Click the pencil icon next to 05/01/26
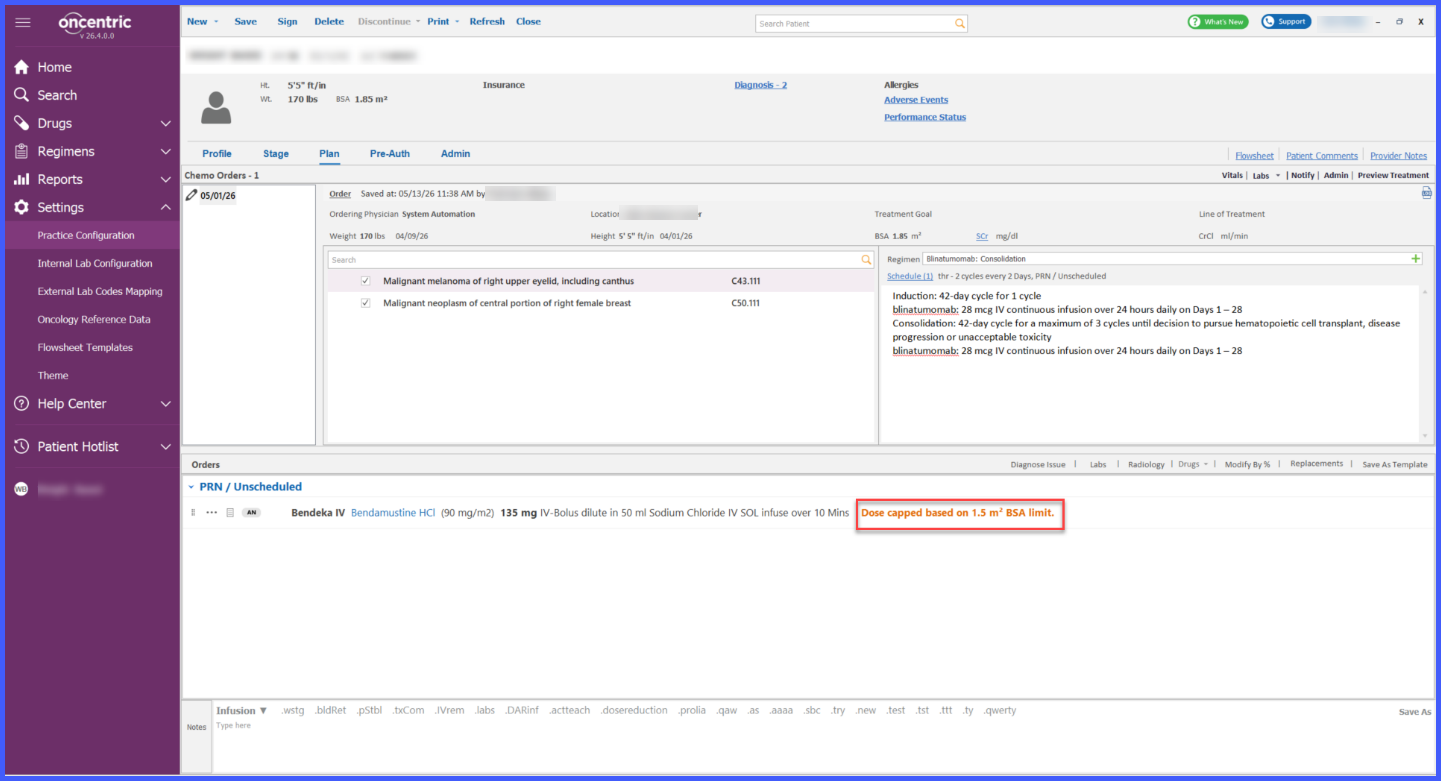 [x=192, y=195]
